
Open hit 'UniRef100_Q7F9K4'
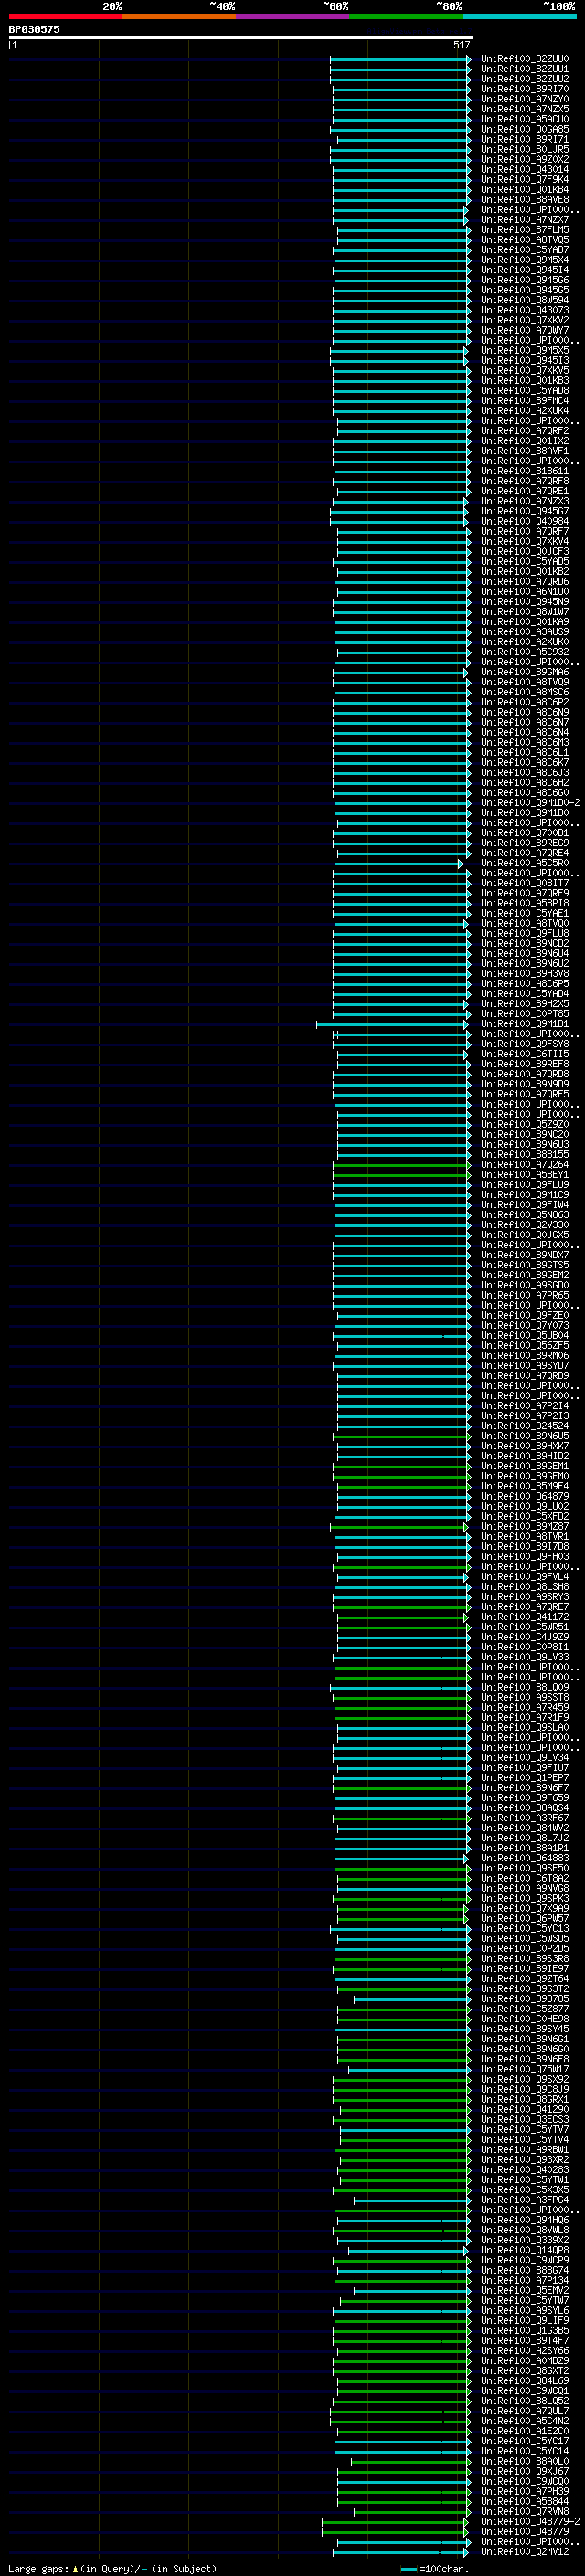[524, 179]
